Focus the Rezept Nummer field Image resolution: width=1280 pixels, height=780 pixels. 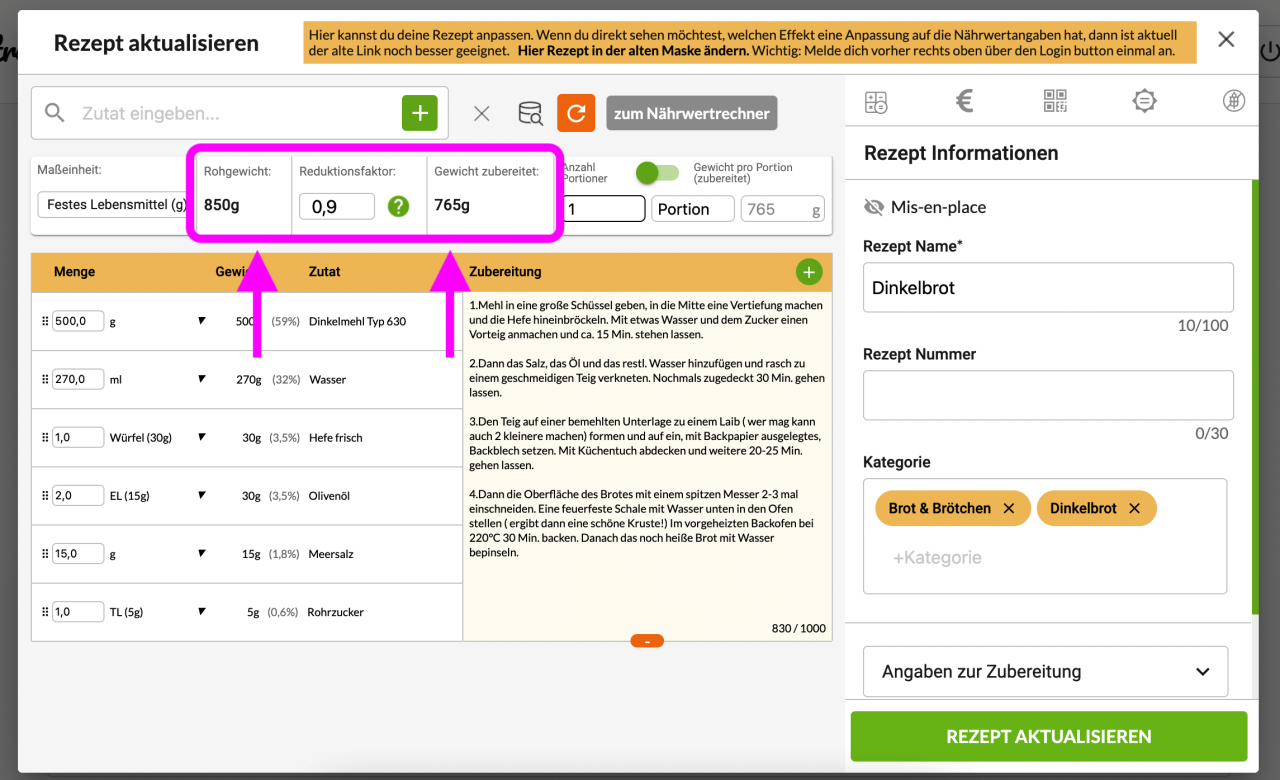click(1048, 395)
